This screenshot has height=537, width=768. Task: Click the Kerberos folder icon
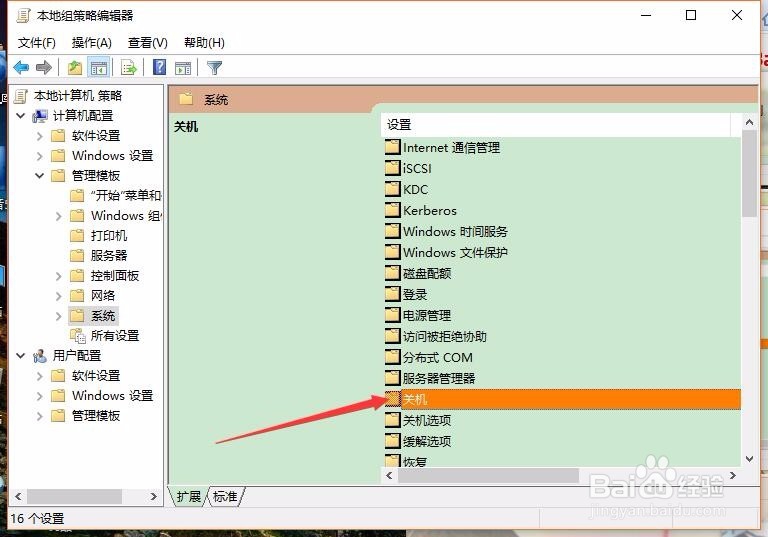[392, 210]
